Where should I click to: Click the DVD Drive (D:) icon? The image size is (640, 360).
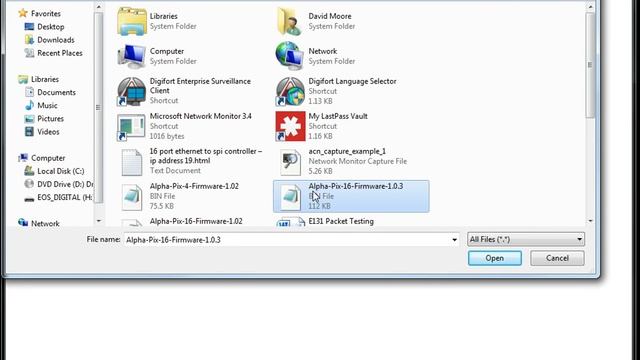pos(29,184)
